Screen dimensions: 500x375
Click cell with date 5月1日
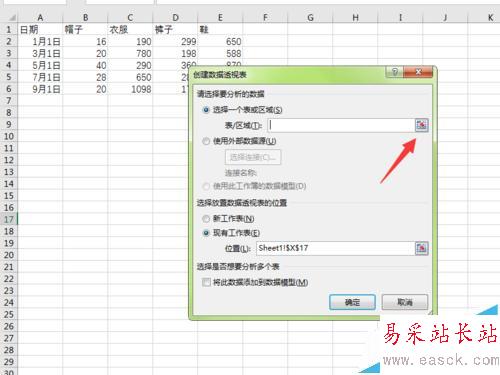[x=40, y=65]
